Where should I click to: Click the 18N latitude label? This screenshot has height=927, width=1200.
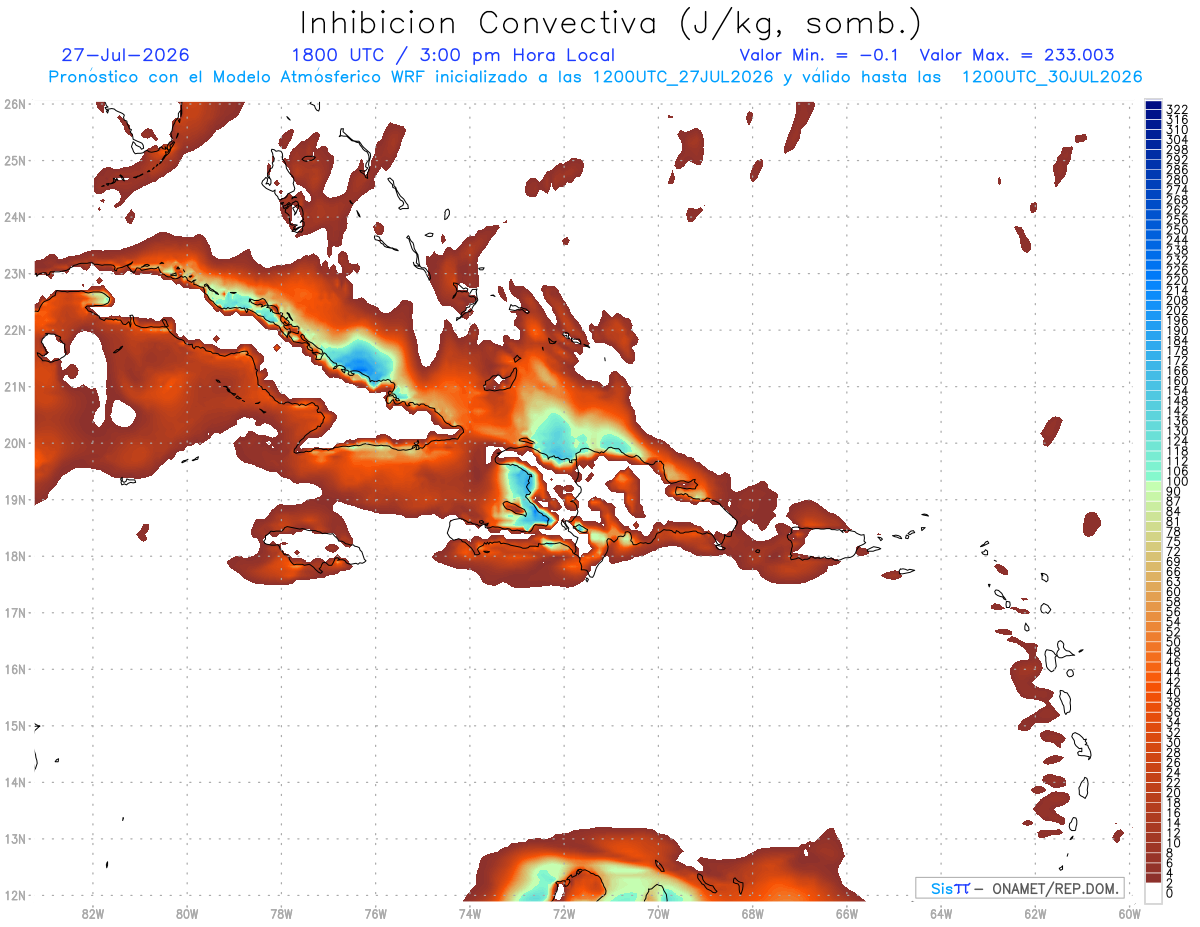[14, 556]
